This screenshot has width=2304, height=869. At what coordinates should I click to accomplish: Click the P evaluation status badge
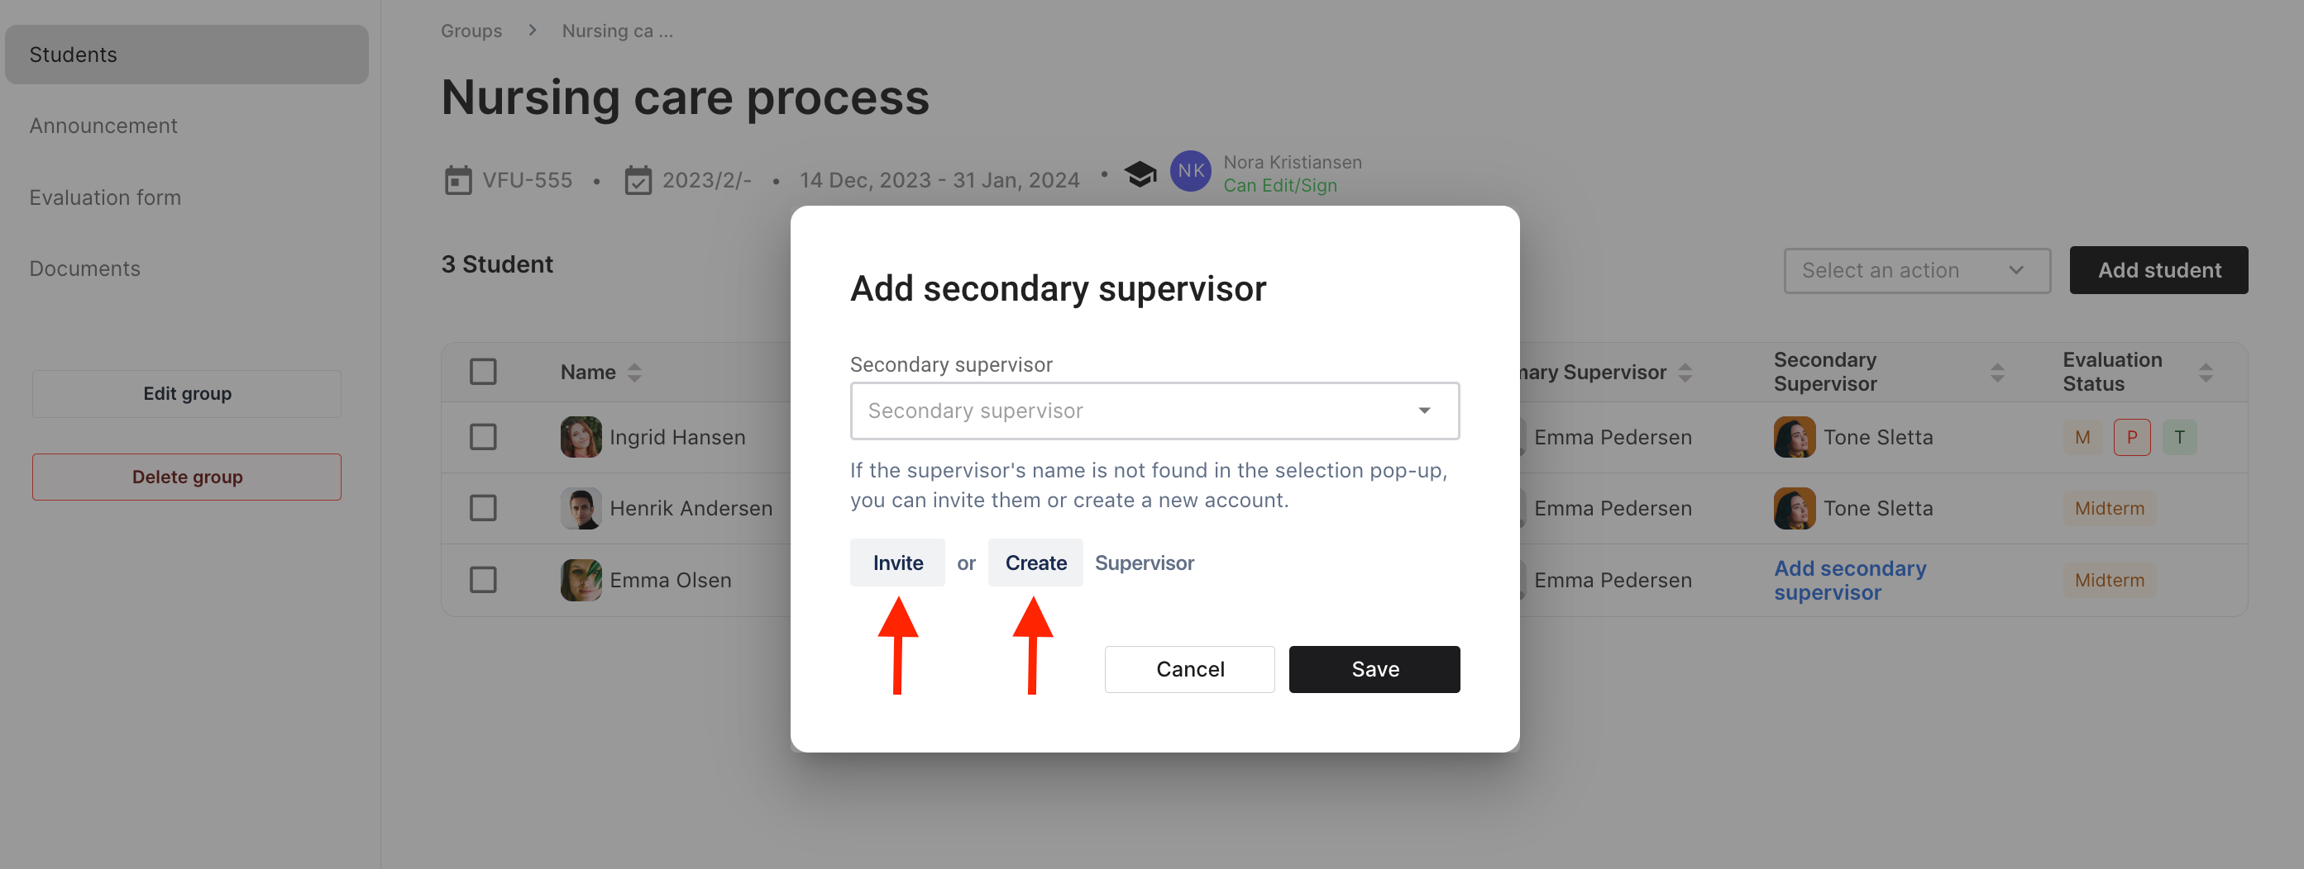(2131, 437)
